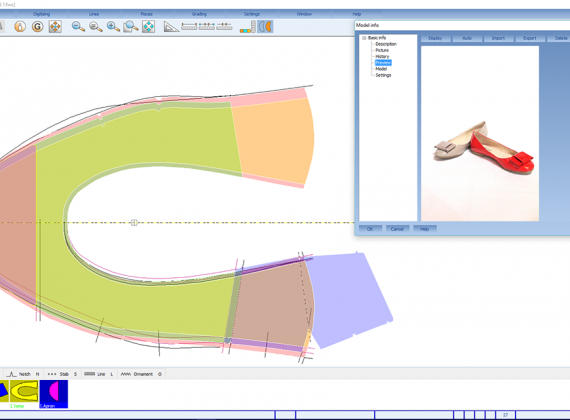Open the Lines menu
The image size is (570, 420).
click(x=94, y=14)
